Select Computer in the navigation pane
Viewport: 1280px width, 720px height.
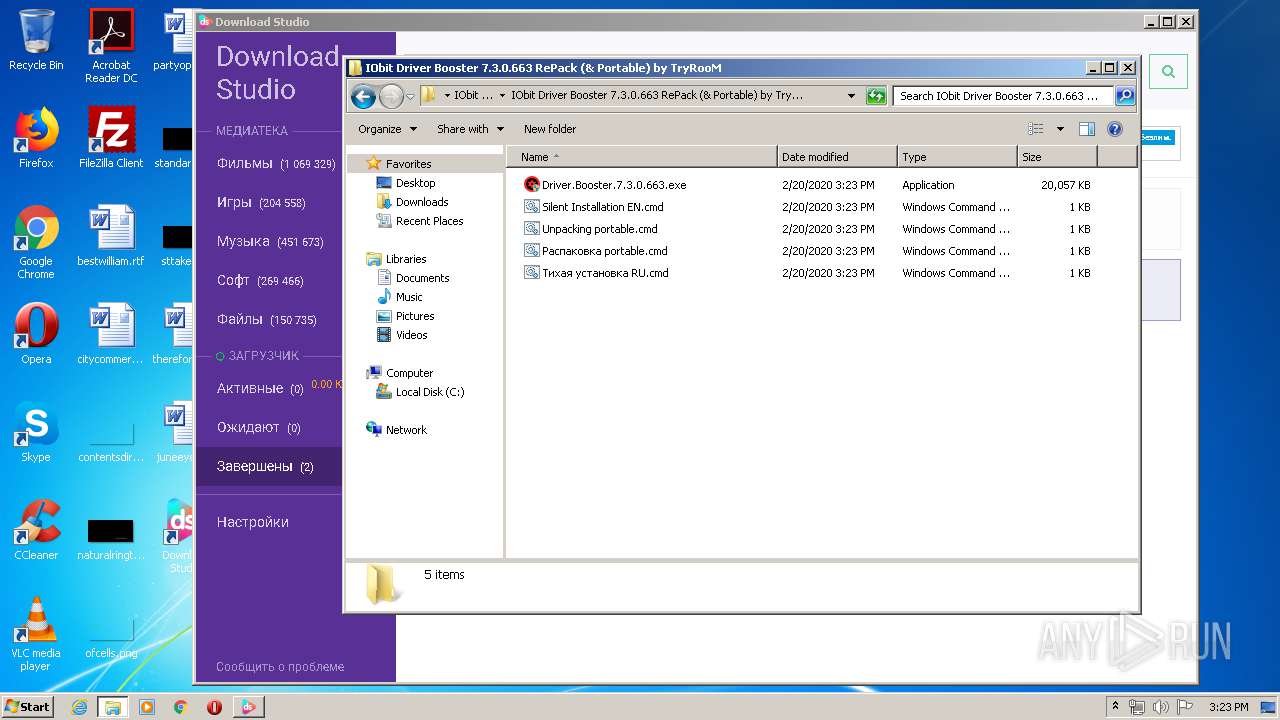click(x=409, y=373)
